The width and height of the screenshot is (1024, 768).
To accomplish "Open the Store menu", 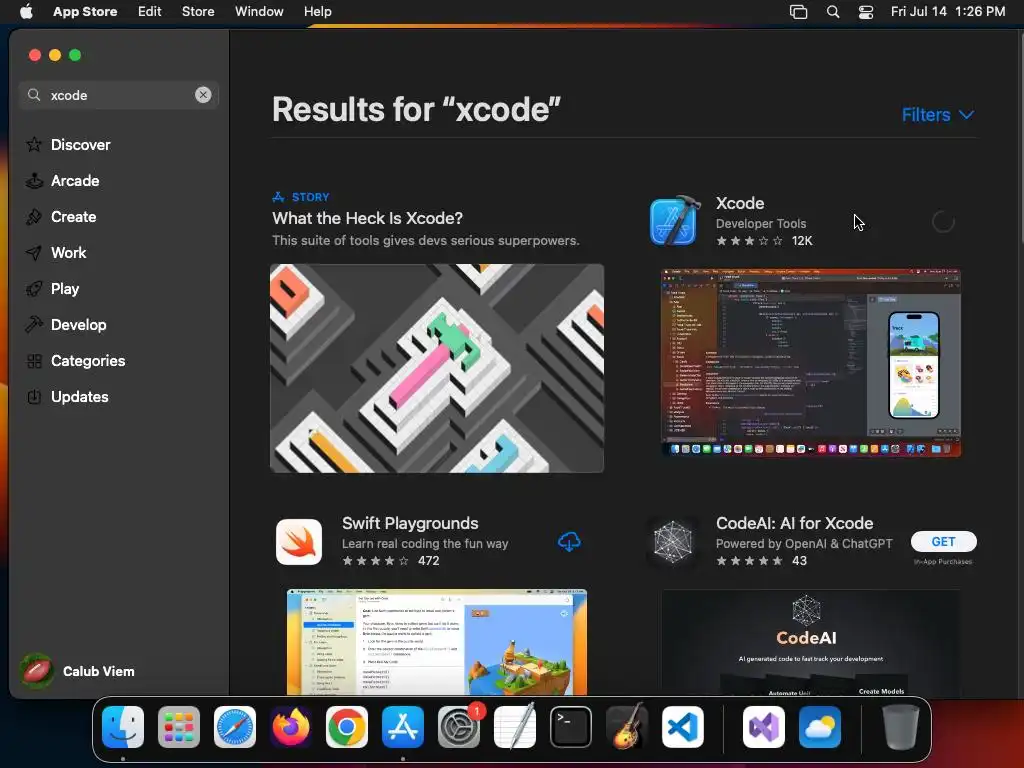I will click(198, 11).
